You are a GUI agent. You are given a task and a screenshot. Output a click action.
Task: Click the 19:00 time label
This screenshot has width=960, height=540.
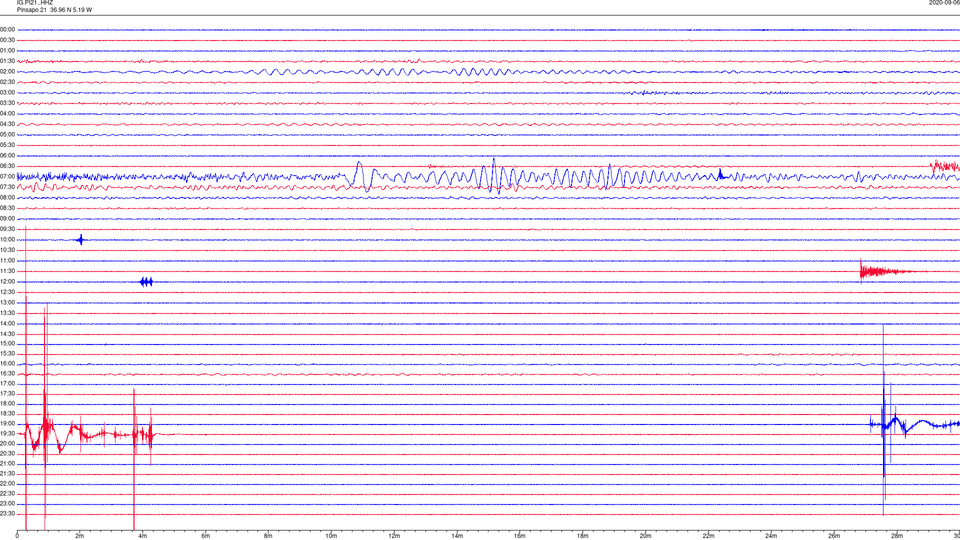click(7, 423)
